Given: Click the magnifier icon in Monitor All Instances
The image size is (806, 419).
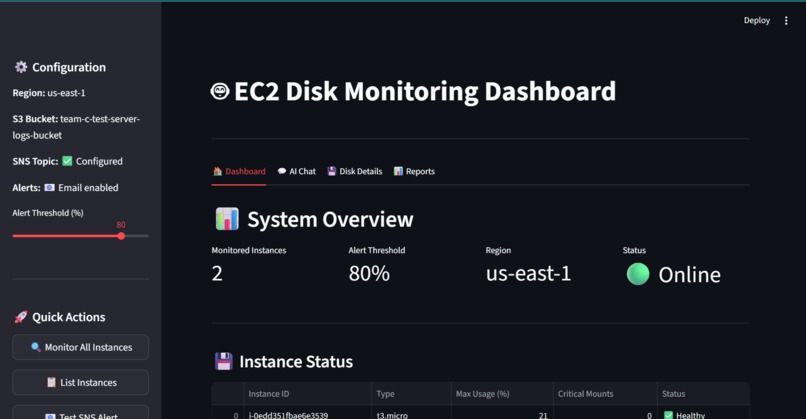Looking at the screenshot, I should [x=35, y=347].
